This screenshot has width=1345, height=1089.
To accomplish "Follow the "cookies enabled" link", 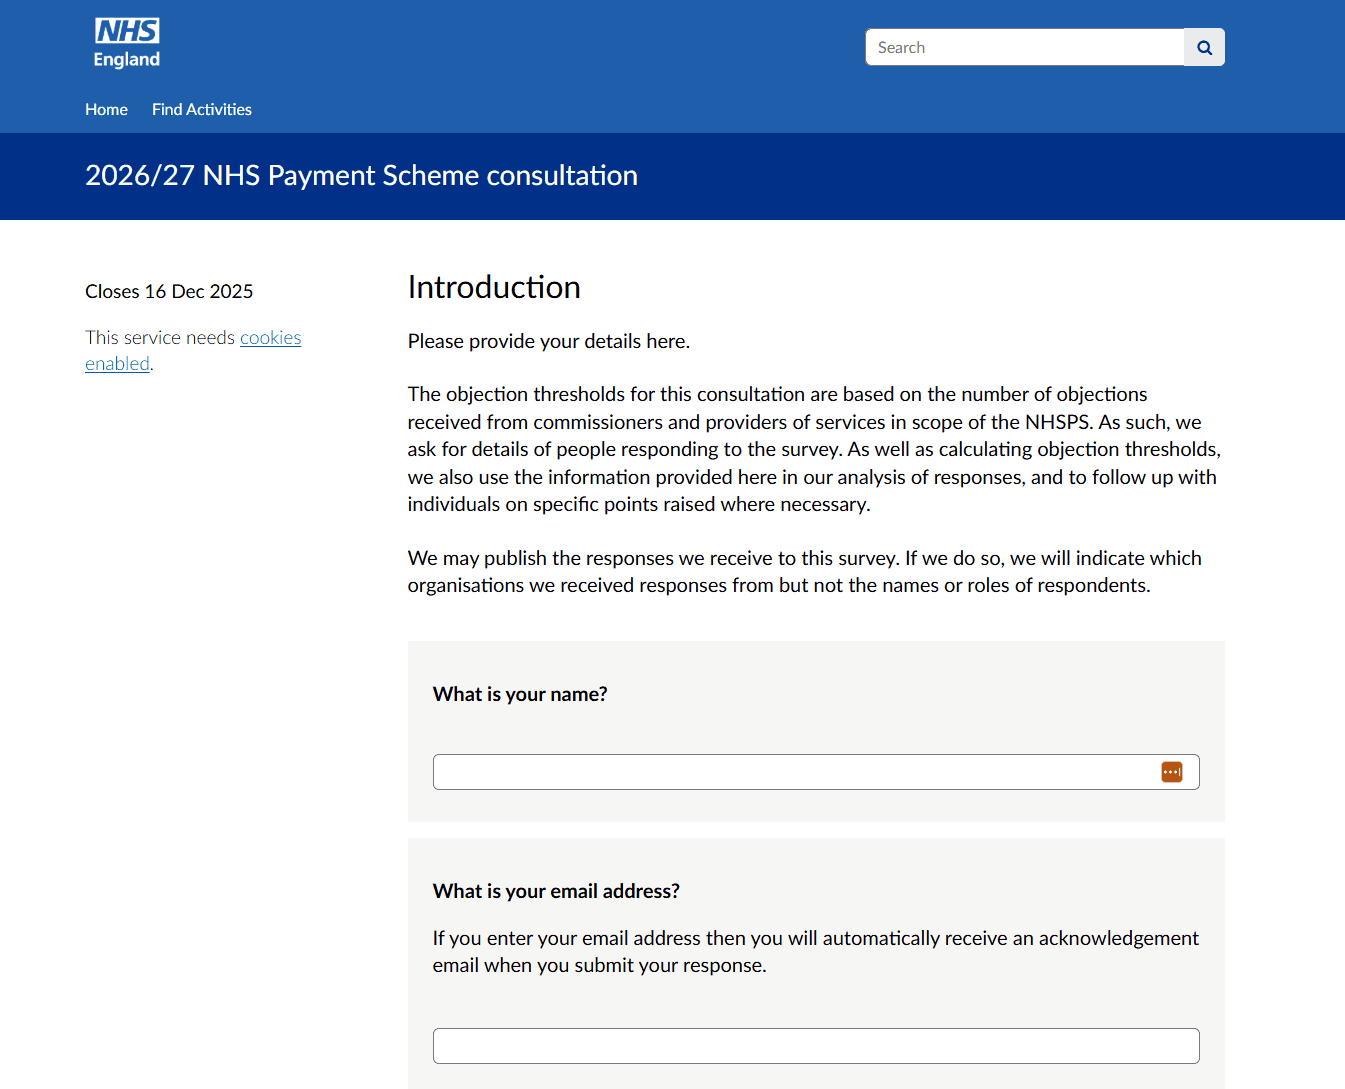I will (270, 338).
